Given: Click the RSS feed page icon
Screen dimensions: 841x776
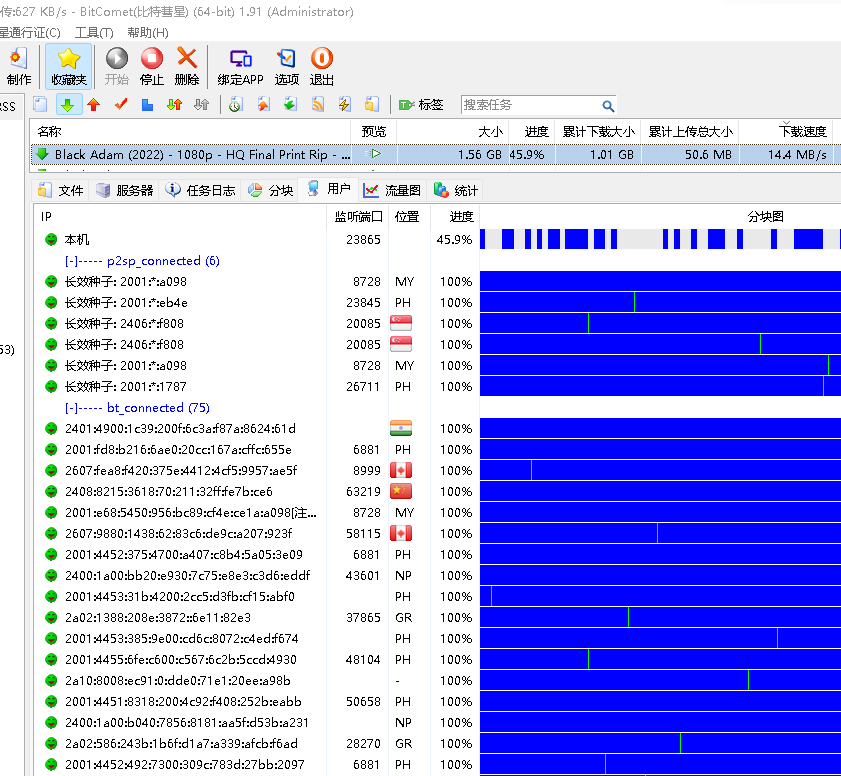Looking at the screenshot, I should click(x=318, y=105).
